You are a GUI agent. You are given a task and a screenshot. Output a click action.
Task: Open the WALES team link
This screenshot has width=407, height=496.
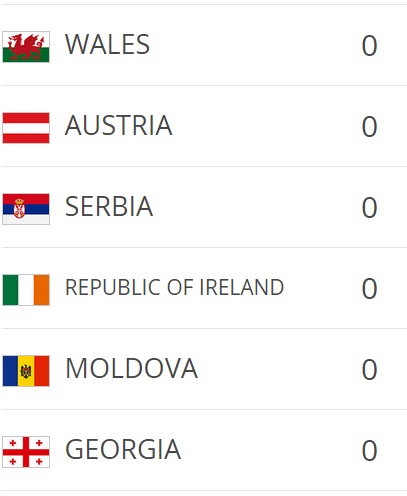tap(107, 44)
